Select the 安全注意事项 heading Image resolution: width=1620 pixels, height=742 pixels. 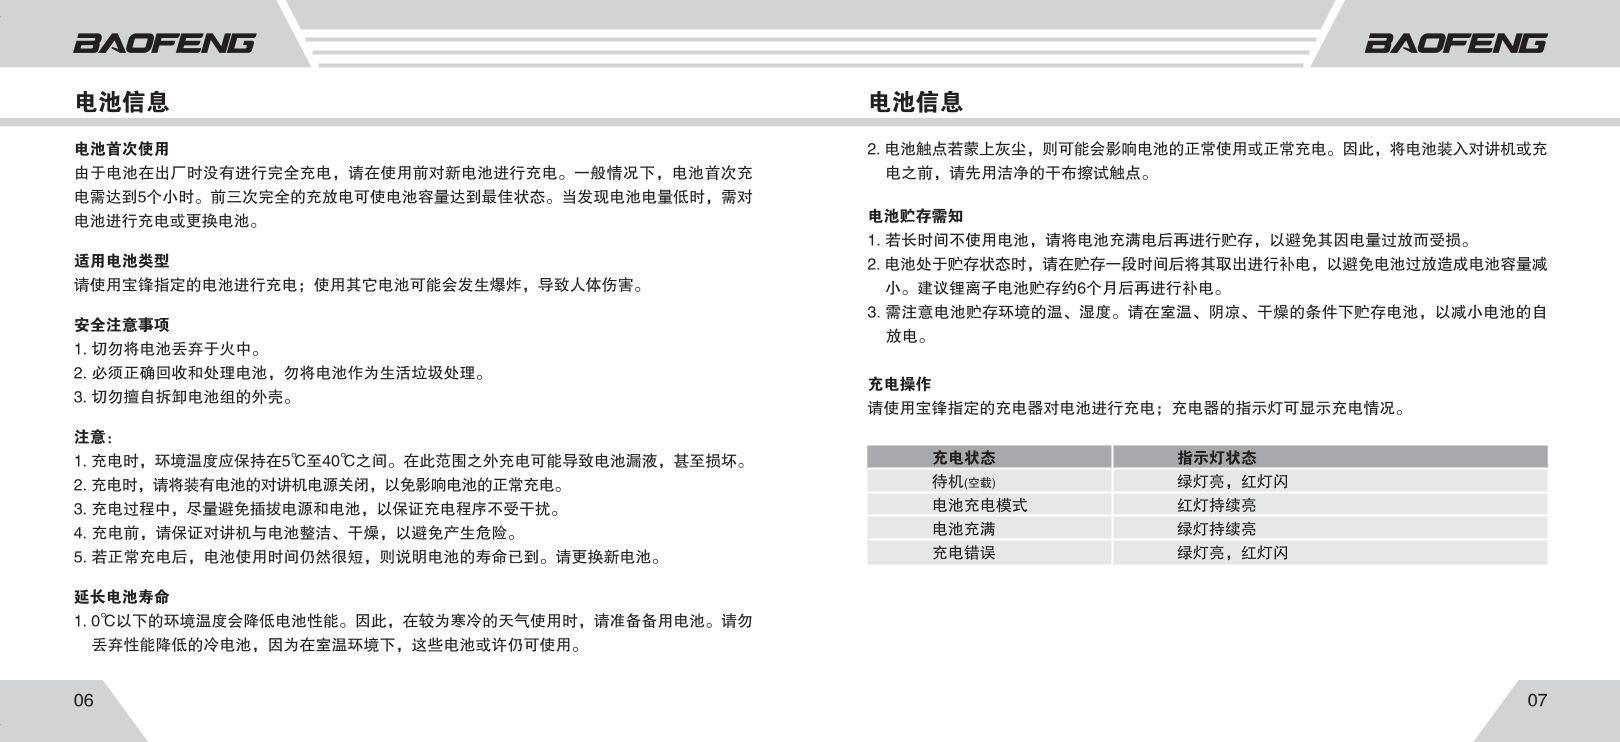(x=122, y=325)
